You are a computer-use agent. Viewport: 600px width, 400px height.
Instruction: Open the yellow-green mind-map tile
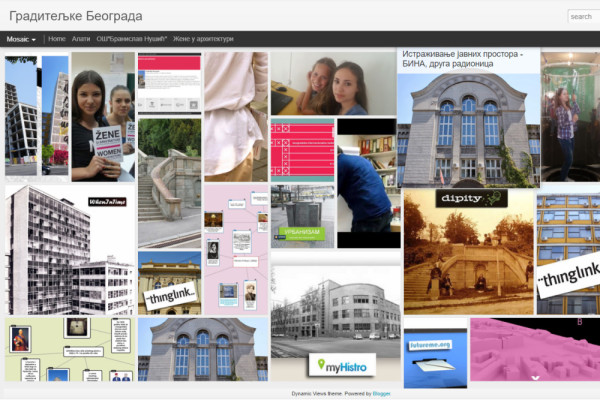coord(70,349)
